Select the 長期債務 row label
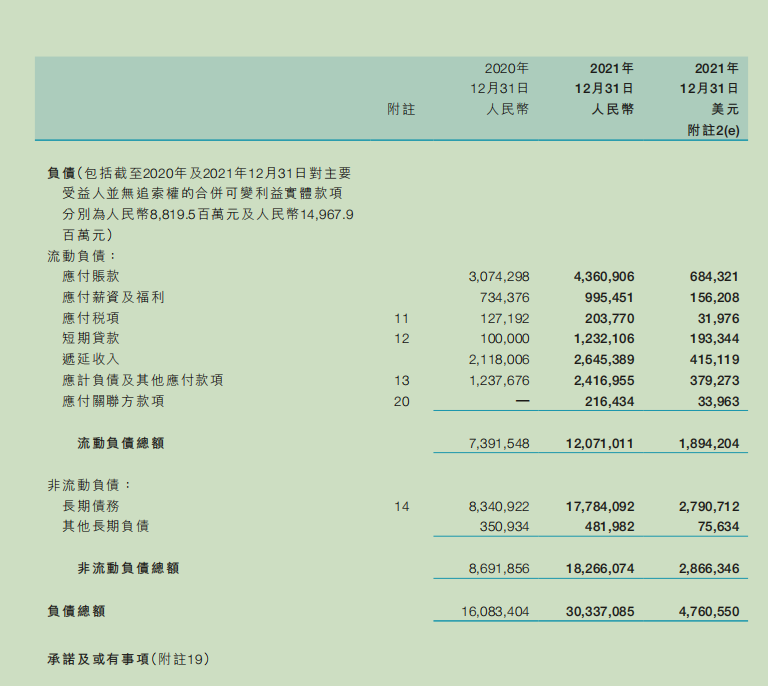This screenshot has height=686, width=768. tap(91, 506)
